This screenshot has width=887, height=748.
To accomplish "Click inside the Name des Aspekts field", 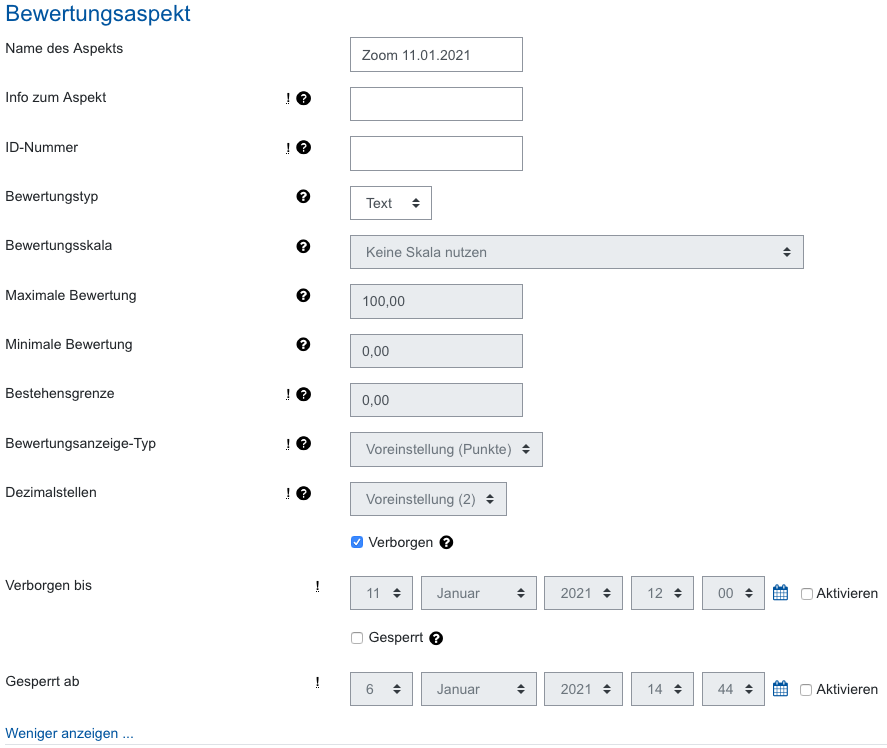I will click(x=436, y=54).
